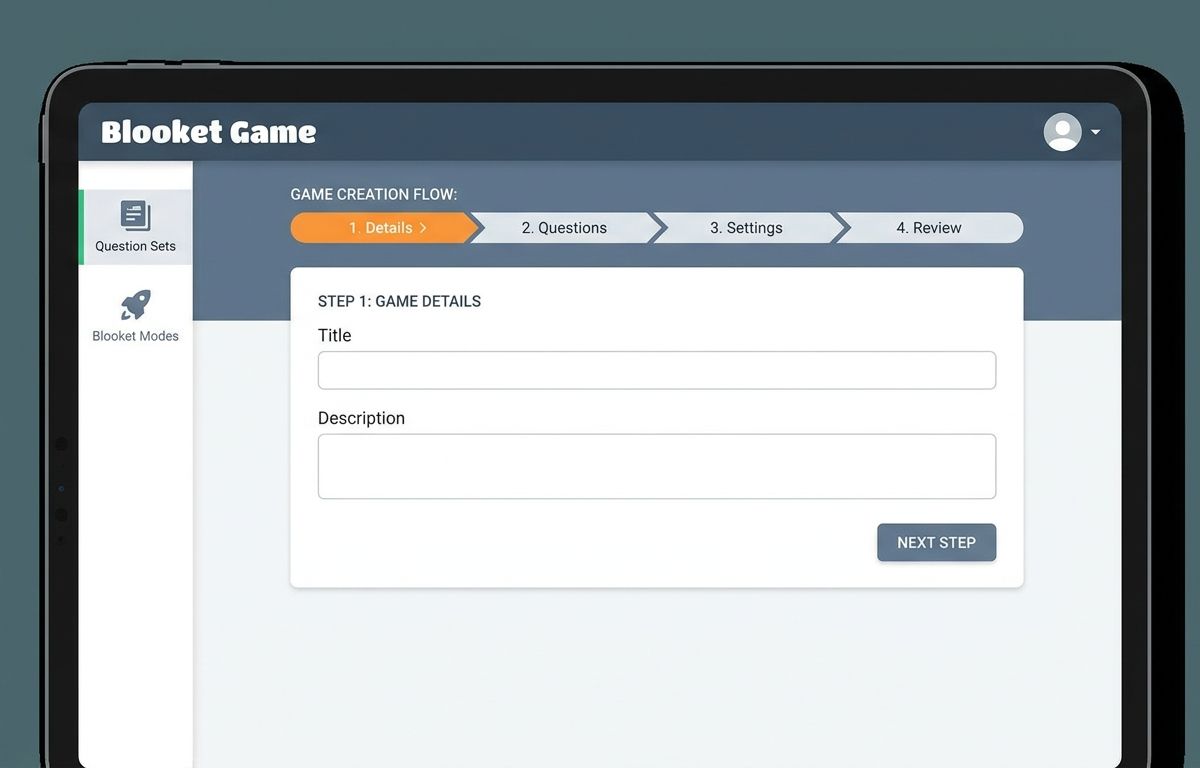Click the "Question Sets" label text
Screen dimensions: 1200x768
tap(135, 246)
